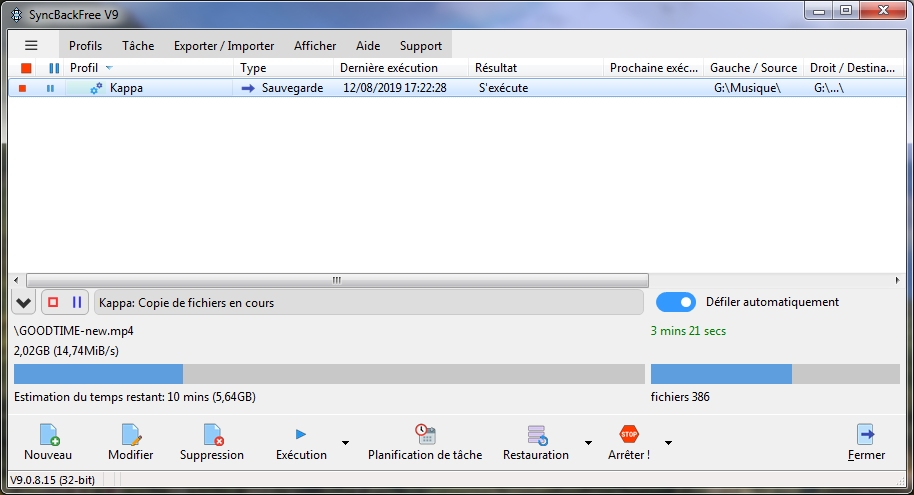The image size is (914, 495).
Task: Pause the Kappa profile row
Action: [50, 88]
